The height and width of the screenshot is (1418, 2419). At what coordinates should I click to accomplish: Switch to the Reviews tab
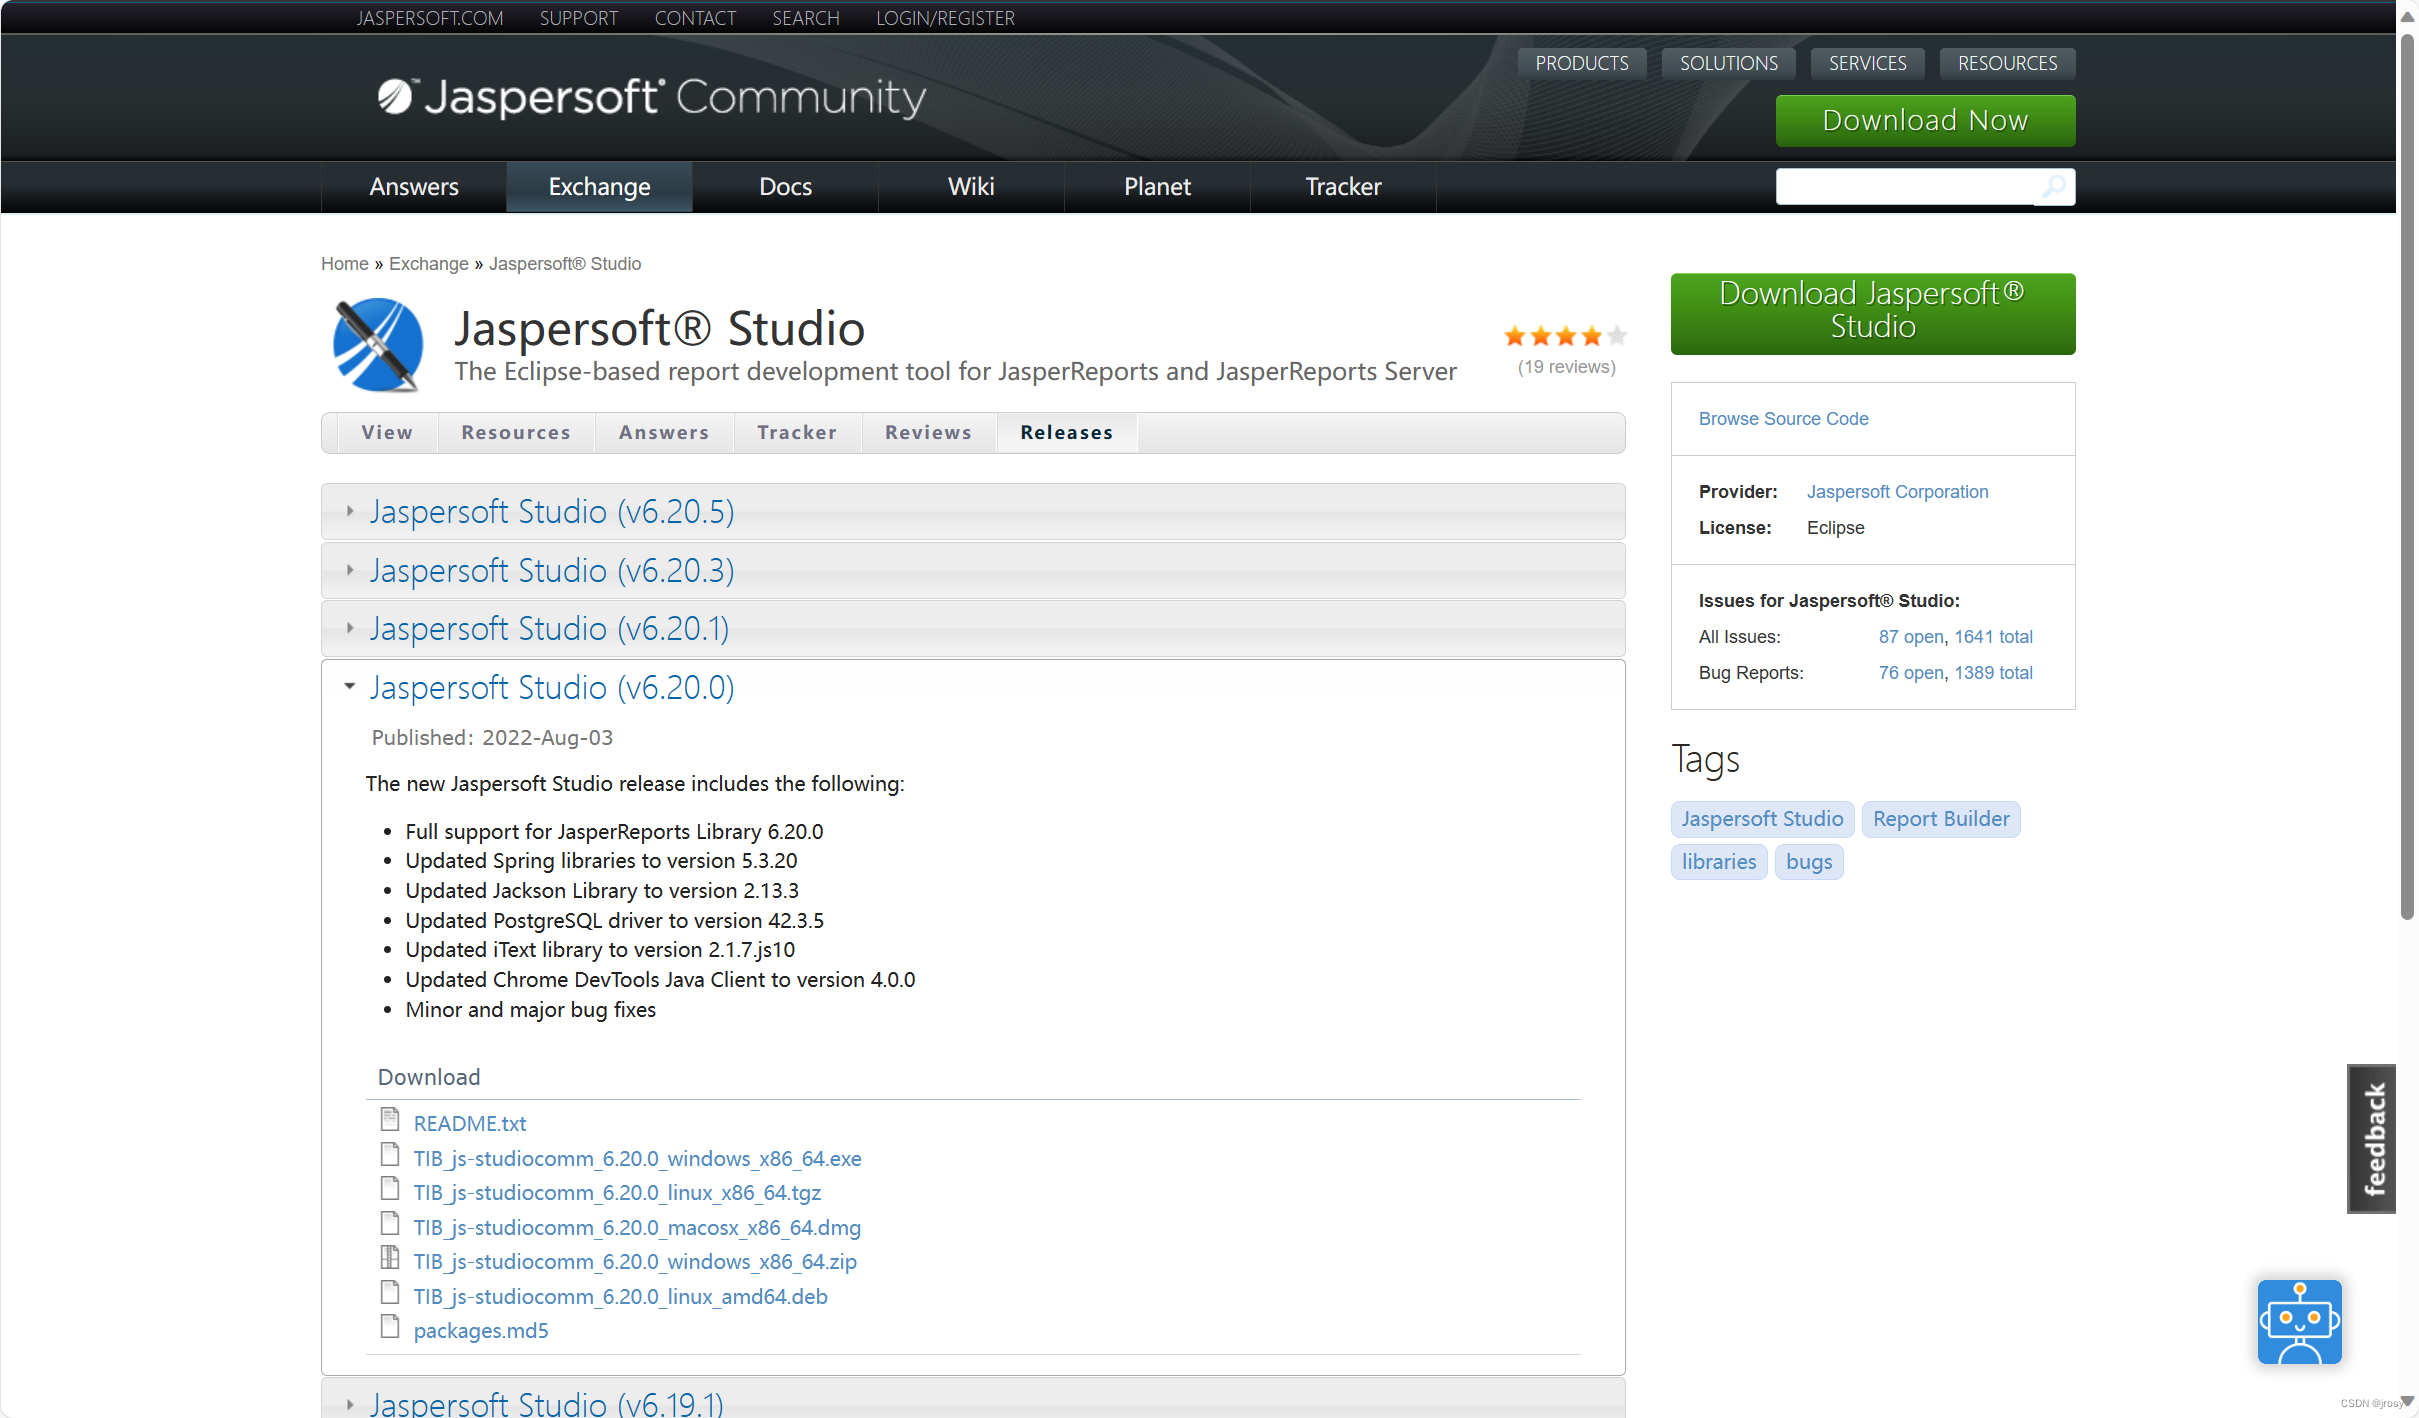[928, 433]
